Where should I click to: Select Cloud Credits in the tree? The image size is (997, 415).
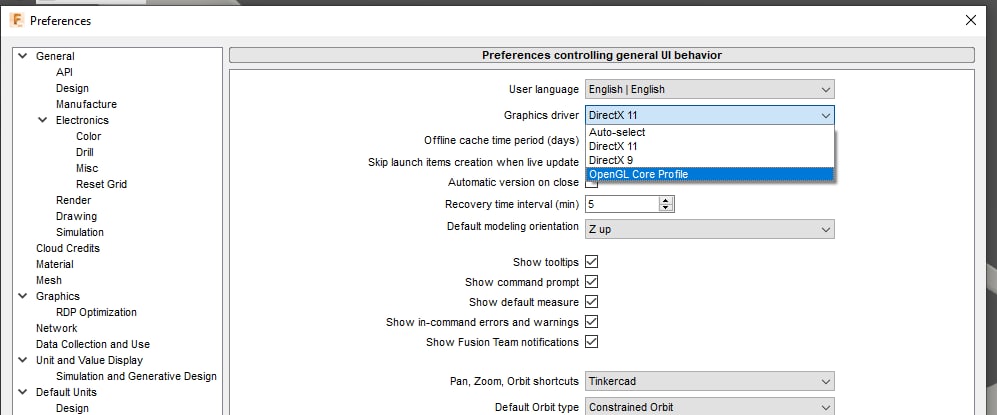pos(67,248)
